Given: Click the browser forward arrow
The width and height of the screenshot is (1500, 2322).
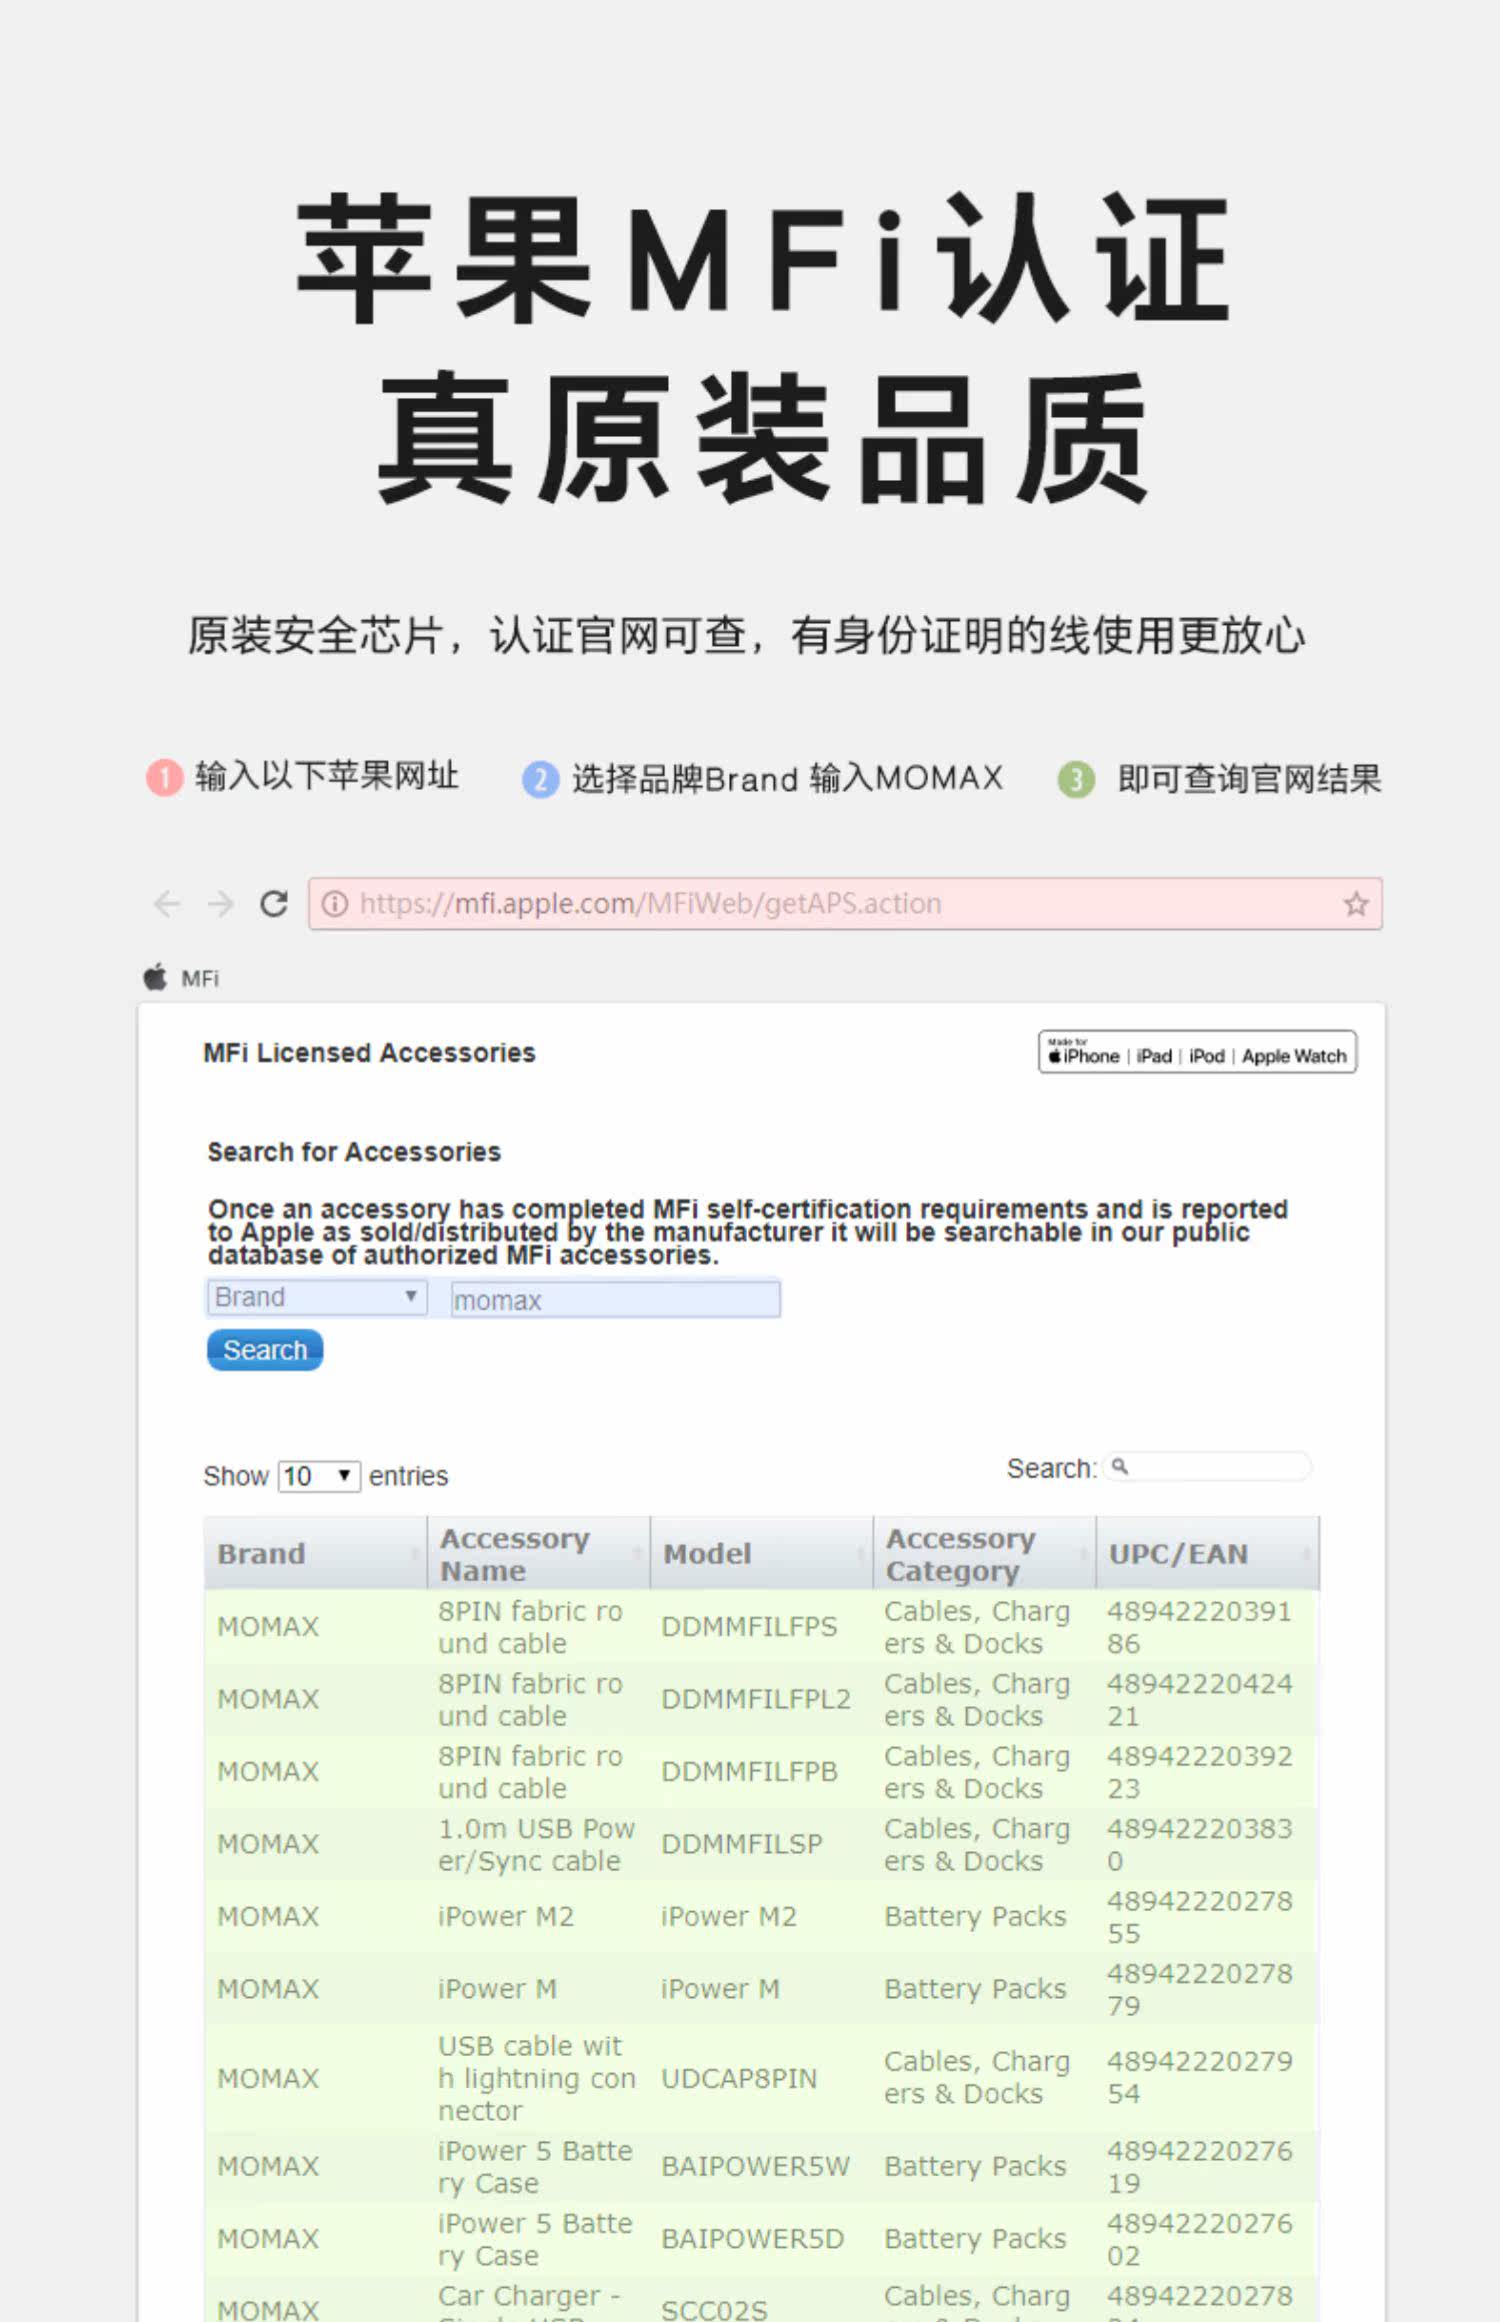Looking at the screenshot, I should (220, 904).
